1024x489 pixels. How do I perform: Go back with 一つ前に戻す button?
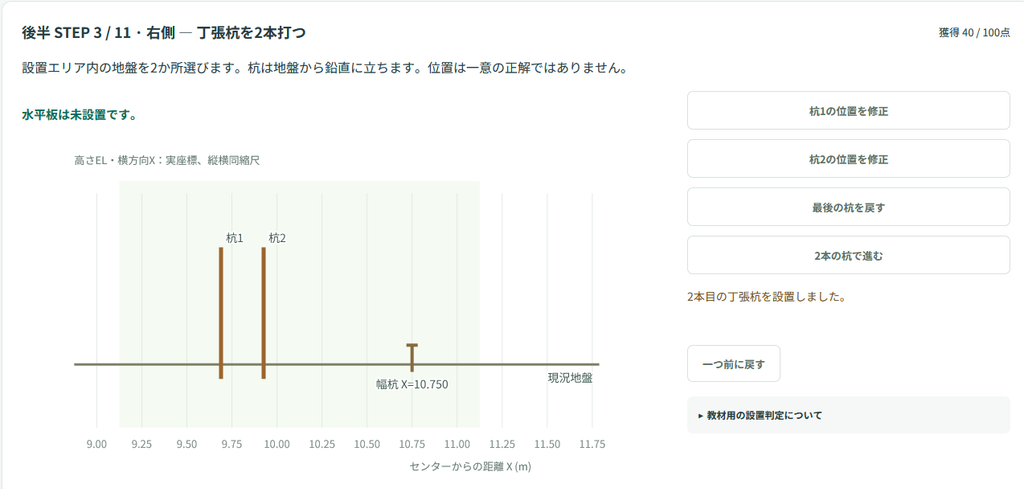[733, 364]
